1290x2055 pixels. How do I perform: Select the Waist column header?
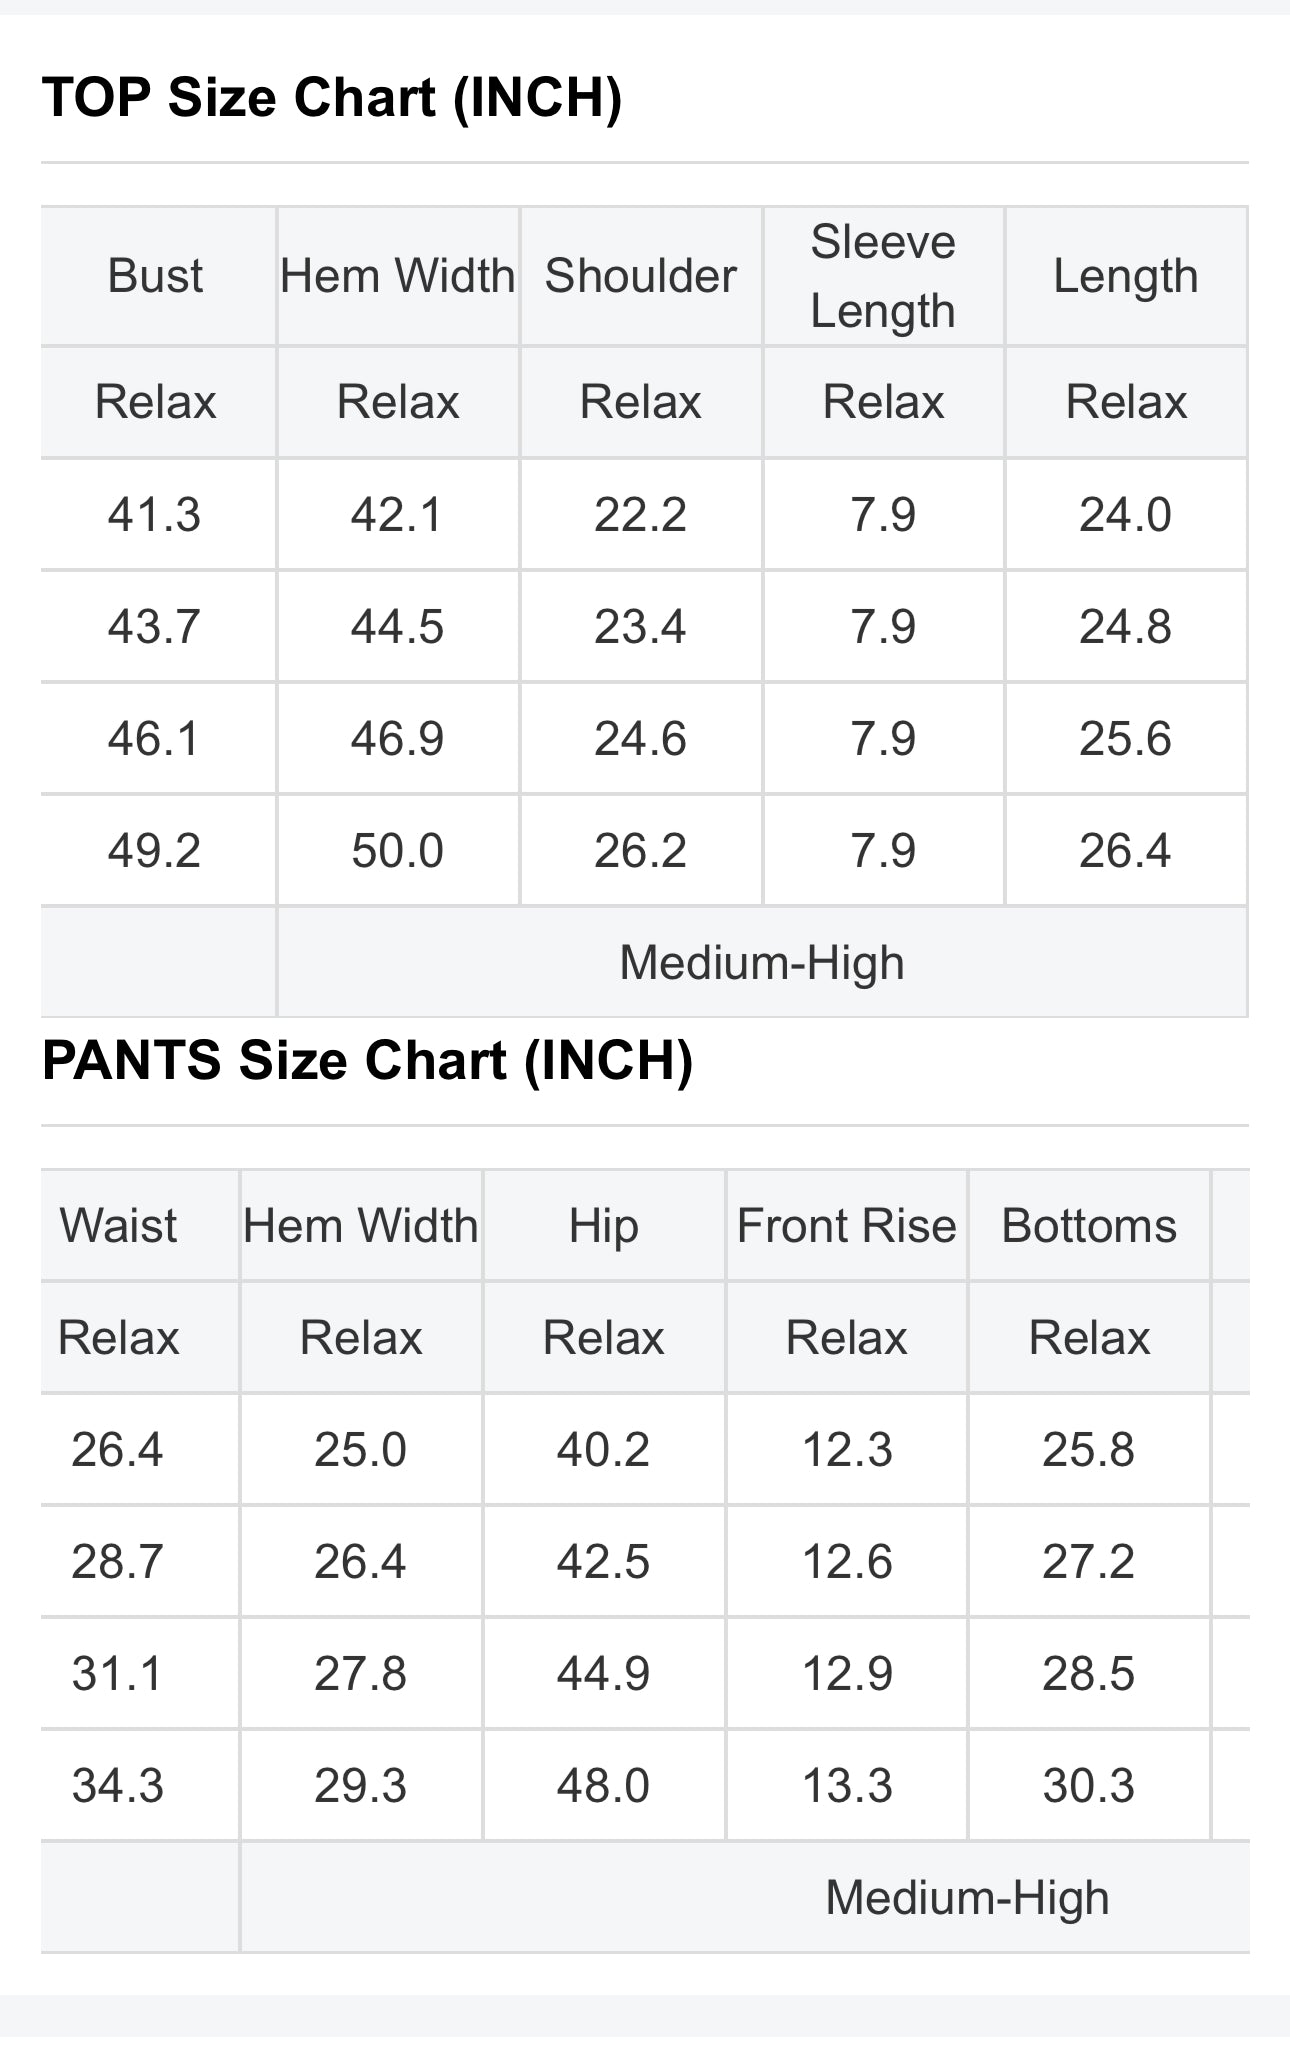(x=118, y=1226)
